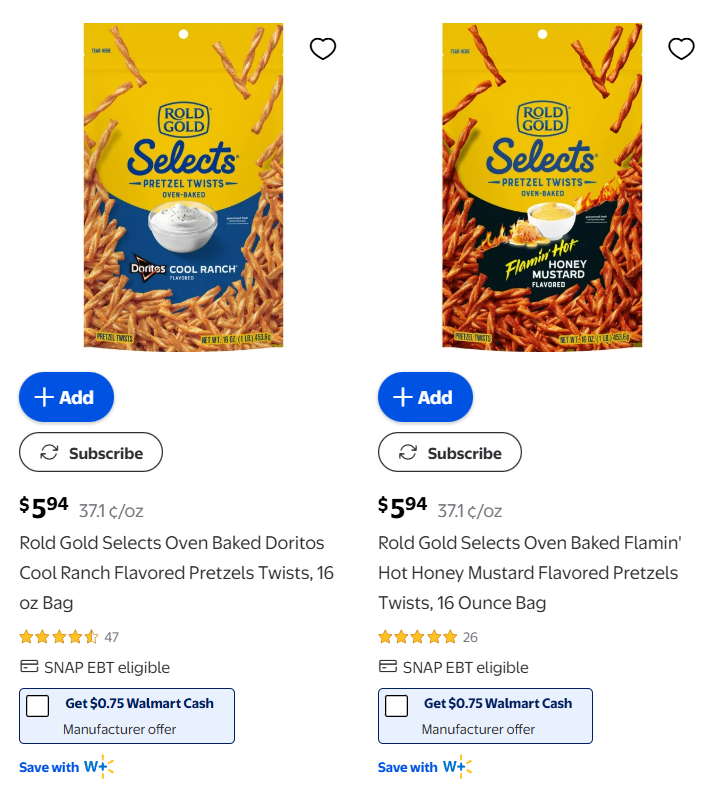This screenshot has width=712, height=792.
Task: Check Walmart Cash offer for Honey Mustard pretzels
Action: coord(397,706)
